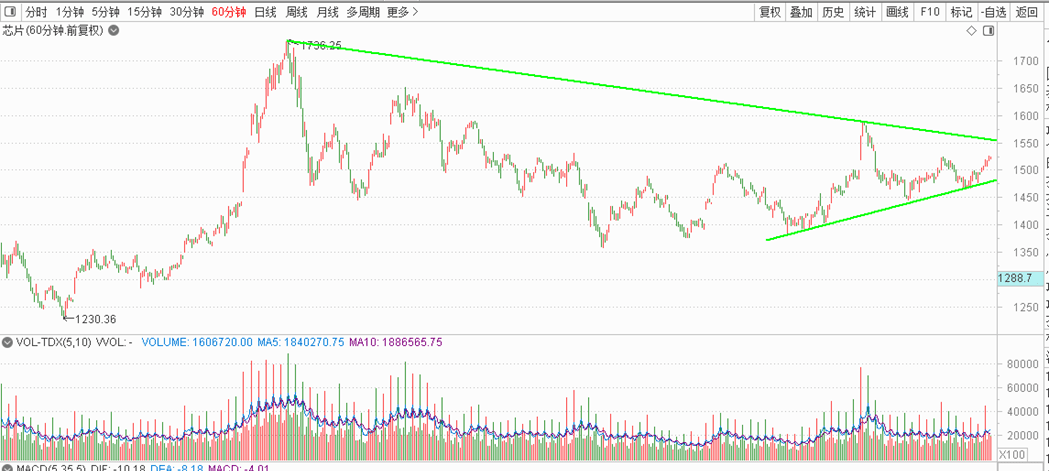This screenshot has width=1049, height=471.
Task: Toggle the right side panel icon
Action: 989,31
